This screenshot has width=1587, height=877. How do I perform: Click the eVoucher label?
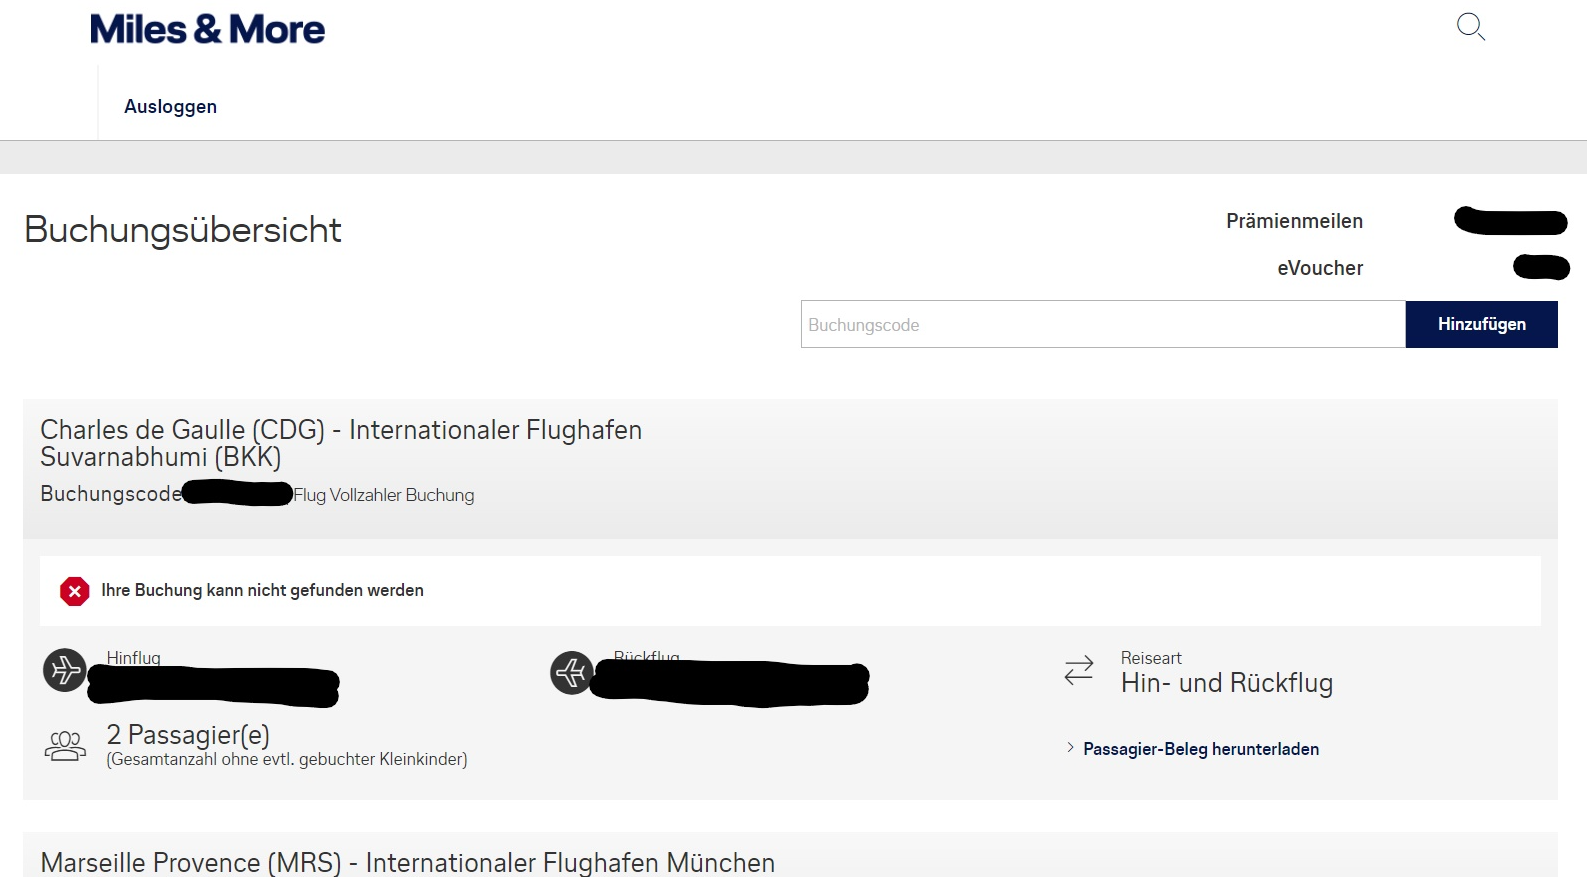point(1320,268)
